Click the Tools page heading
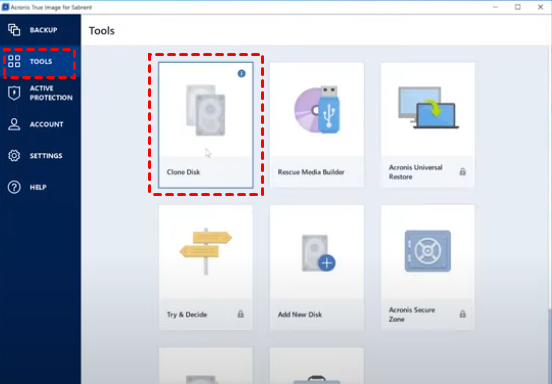This screenshot has width=552, height=384. point(102,31)
